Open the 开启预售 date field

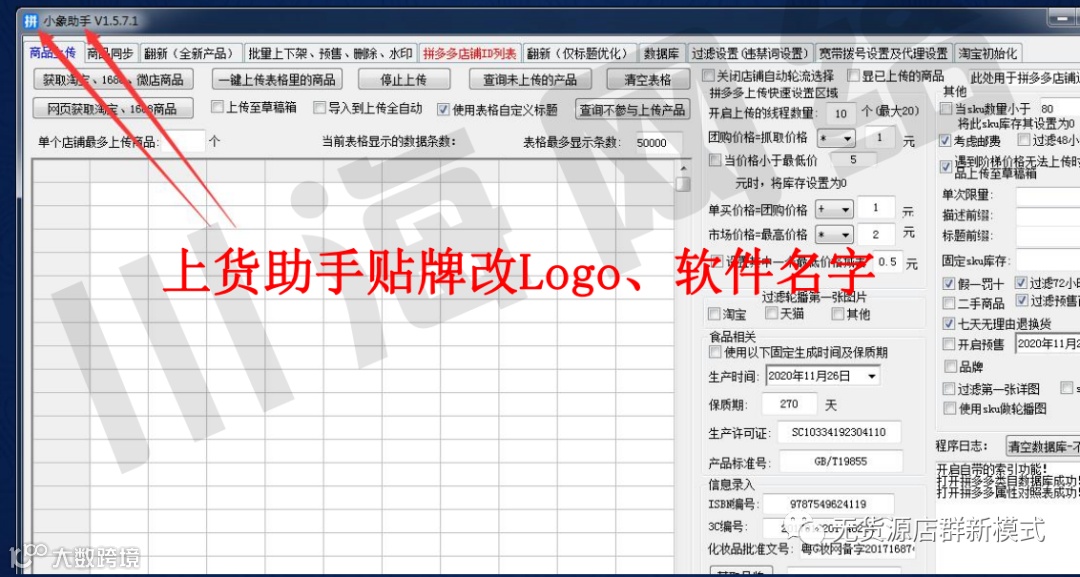1048,344
